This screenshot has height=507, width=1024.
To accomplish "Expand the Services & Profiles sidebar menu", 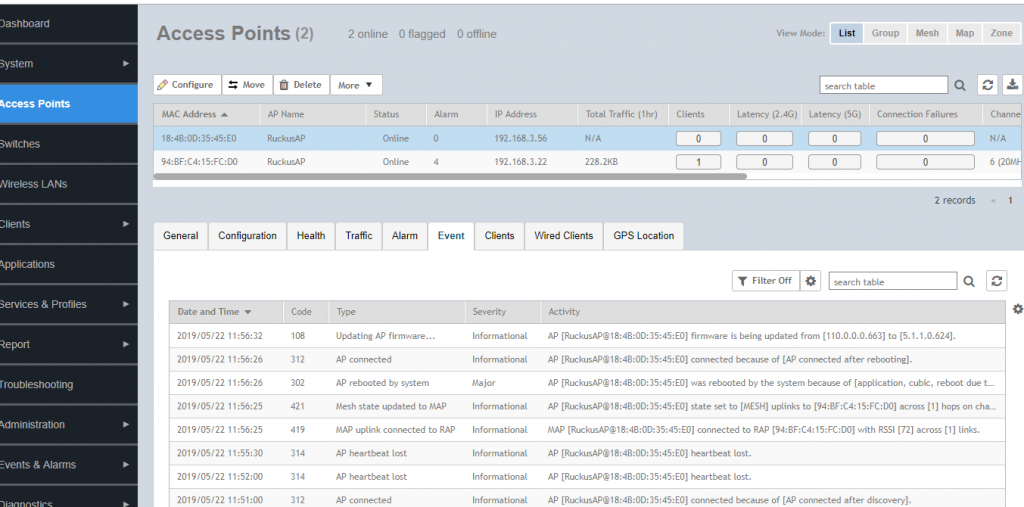I will pyautogui.click(x=68, y=304).
